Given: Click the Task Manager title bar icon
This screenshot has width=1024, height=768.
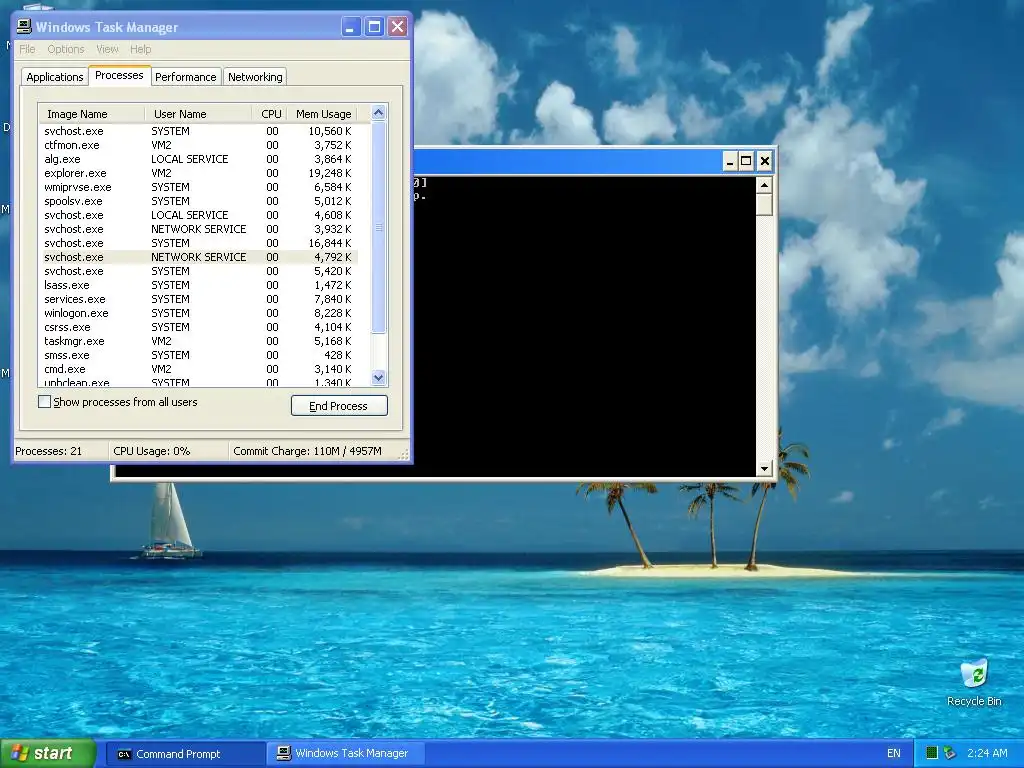Looking at the screenshot, I should tap(24, 26).
